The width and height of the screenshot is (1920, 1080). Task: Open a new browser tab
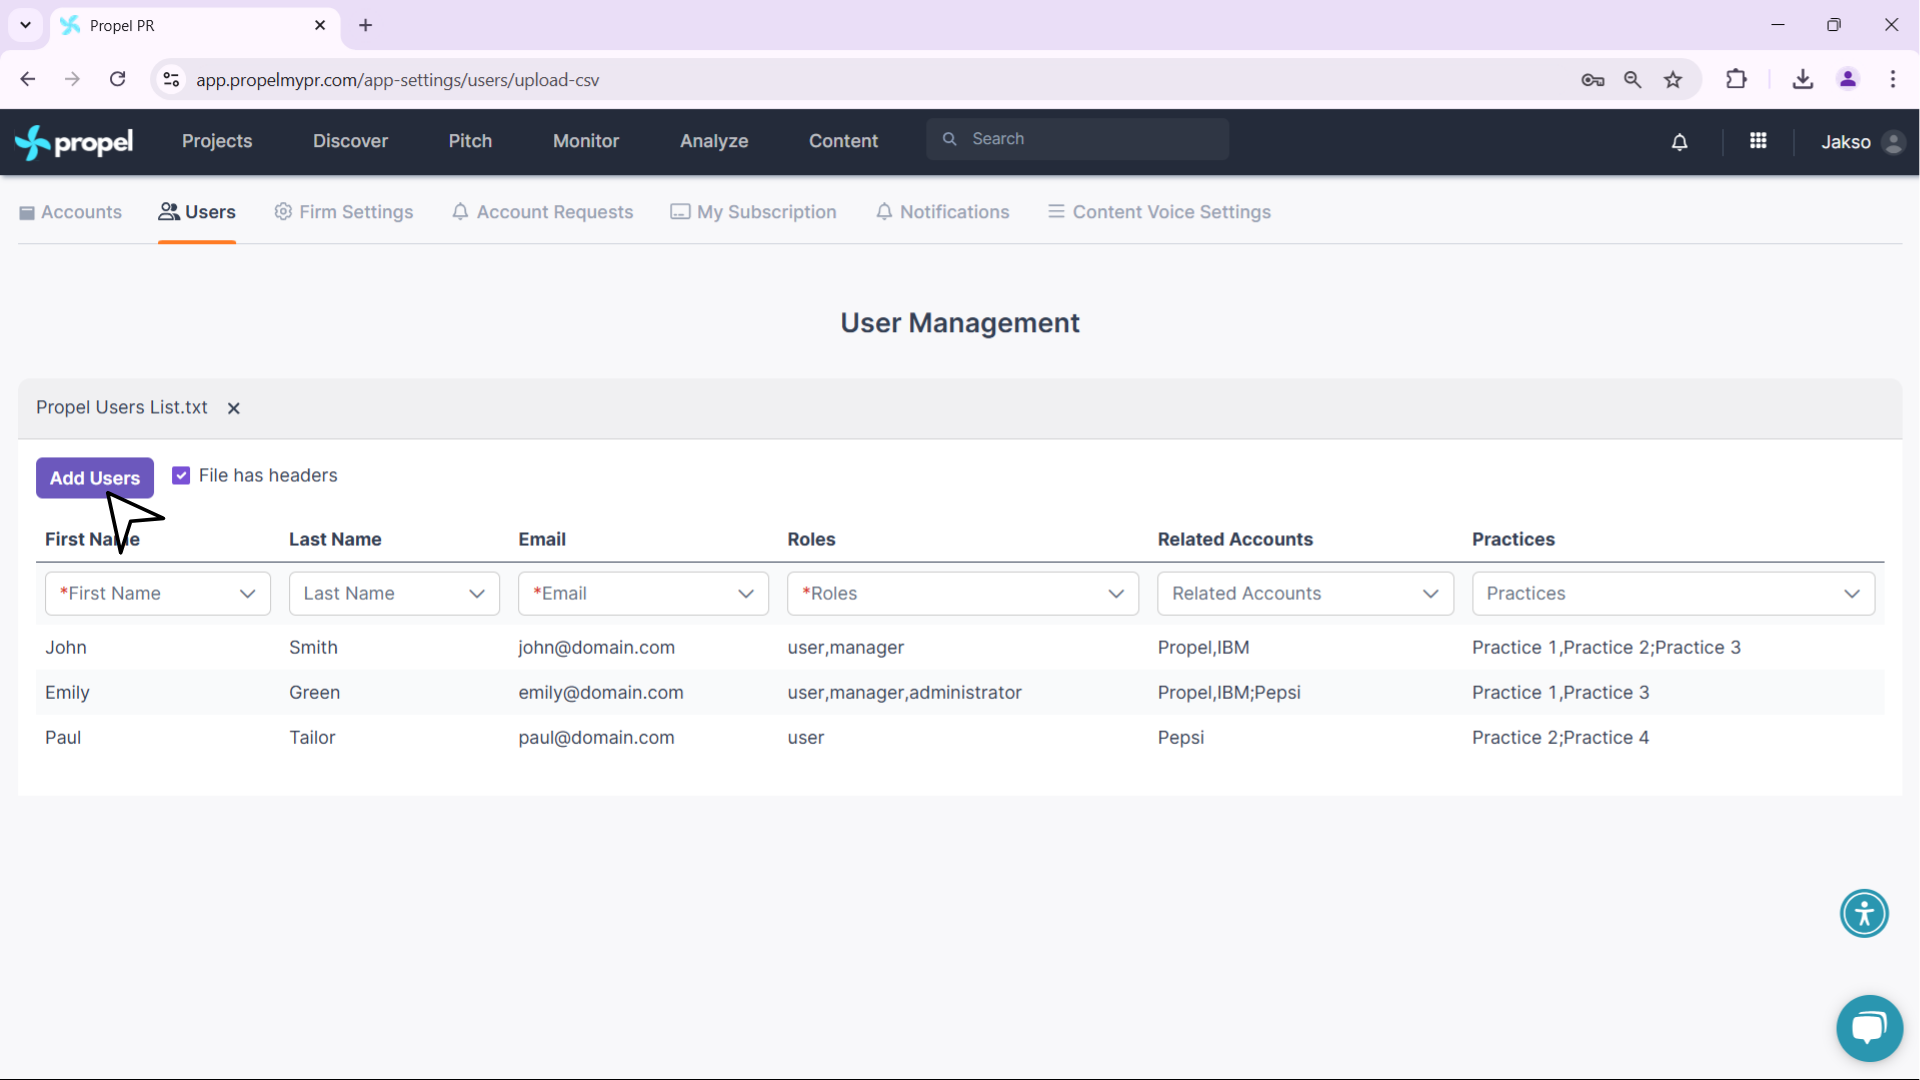pyautogui.click(x=366, y=25)
